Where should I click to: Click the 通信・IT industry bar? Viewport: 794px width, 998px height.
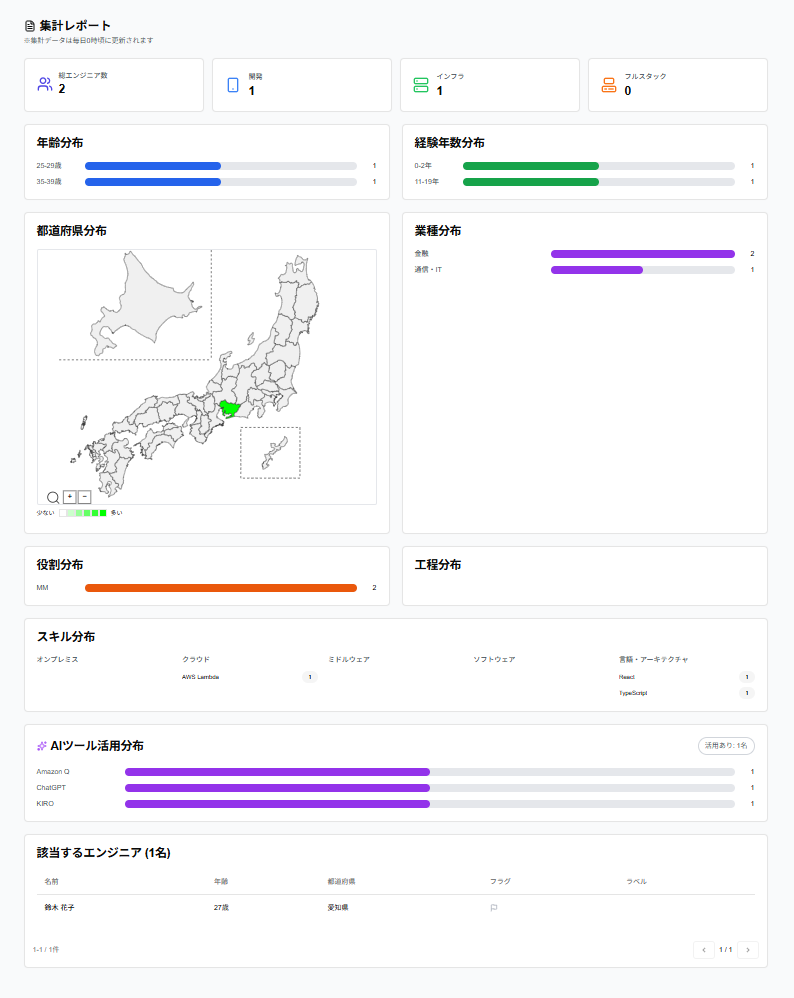tap(642, 270)
